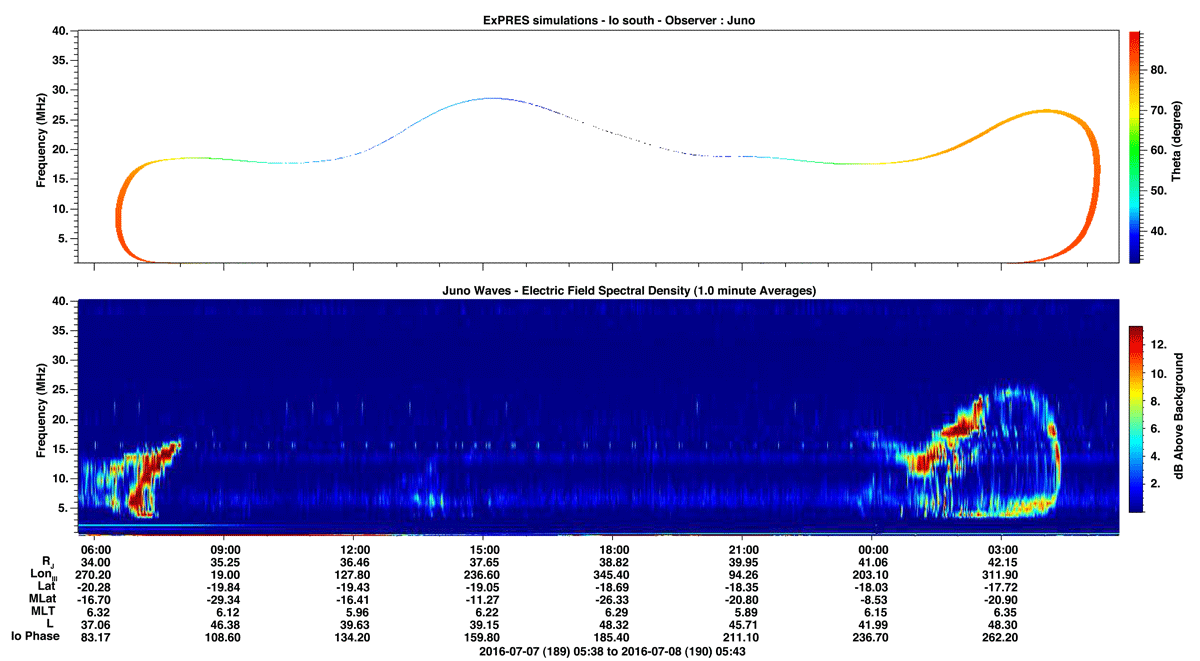Viewport: 1200px width, 661px height.
Task: Click the 03:00 time tick label
Action: coord(1004,549)
